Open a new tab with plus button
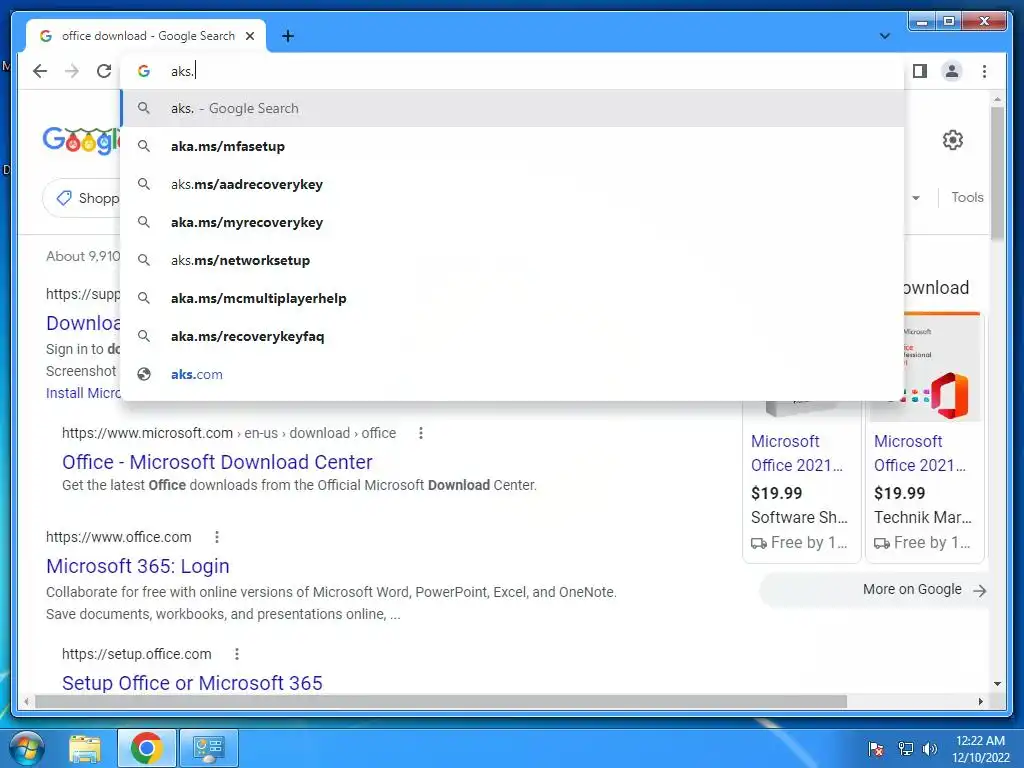The height and width of the screenshot is (768, 1024). tap(287, 36)
